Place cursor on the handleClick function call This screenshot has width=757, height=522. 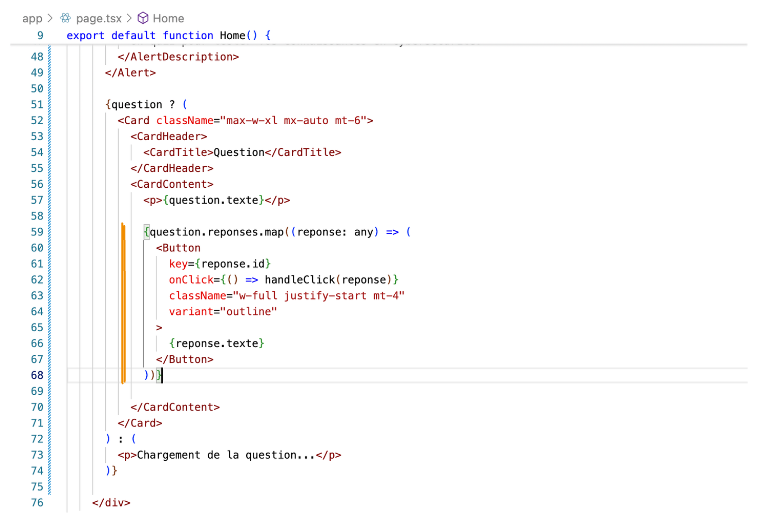pos(300,279)
